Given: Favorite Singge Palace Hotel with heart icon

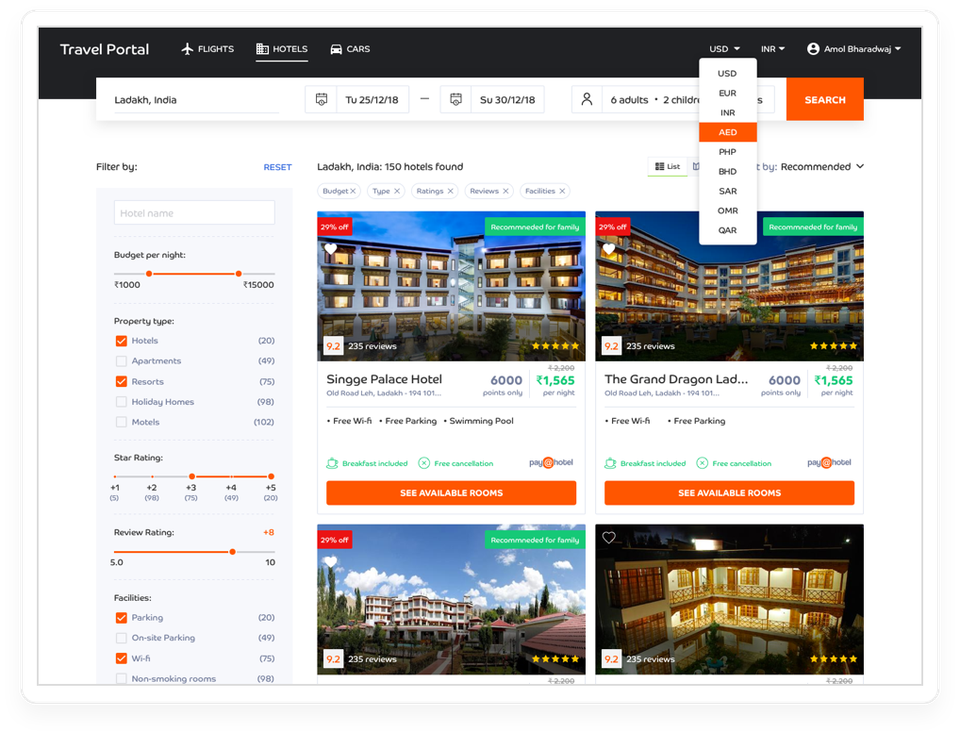Looking at the screenshot, I should point(330,250).
